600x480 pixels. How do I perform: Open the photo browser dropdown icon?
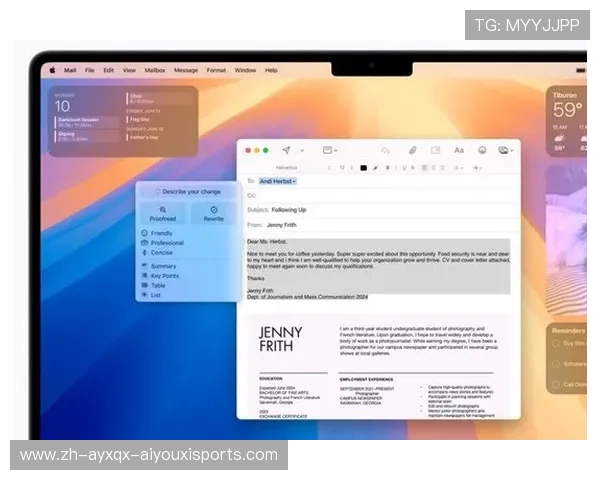click(505, 150)
